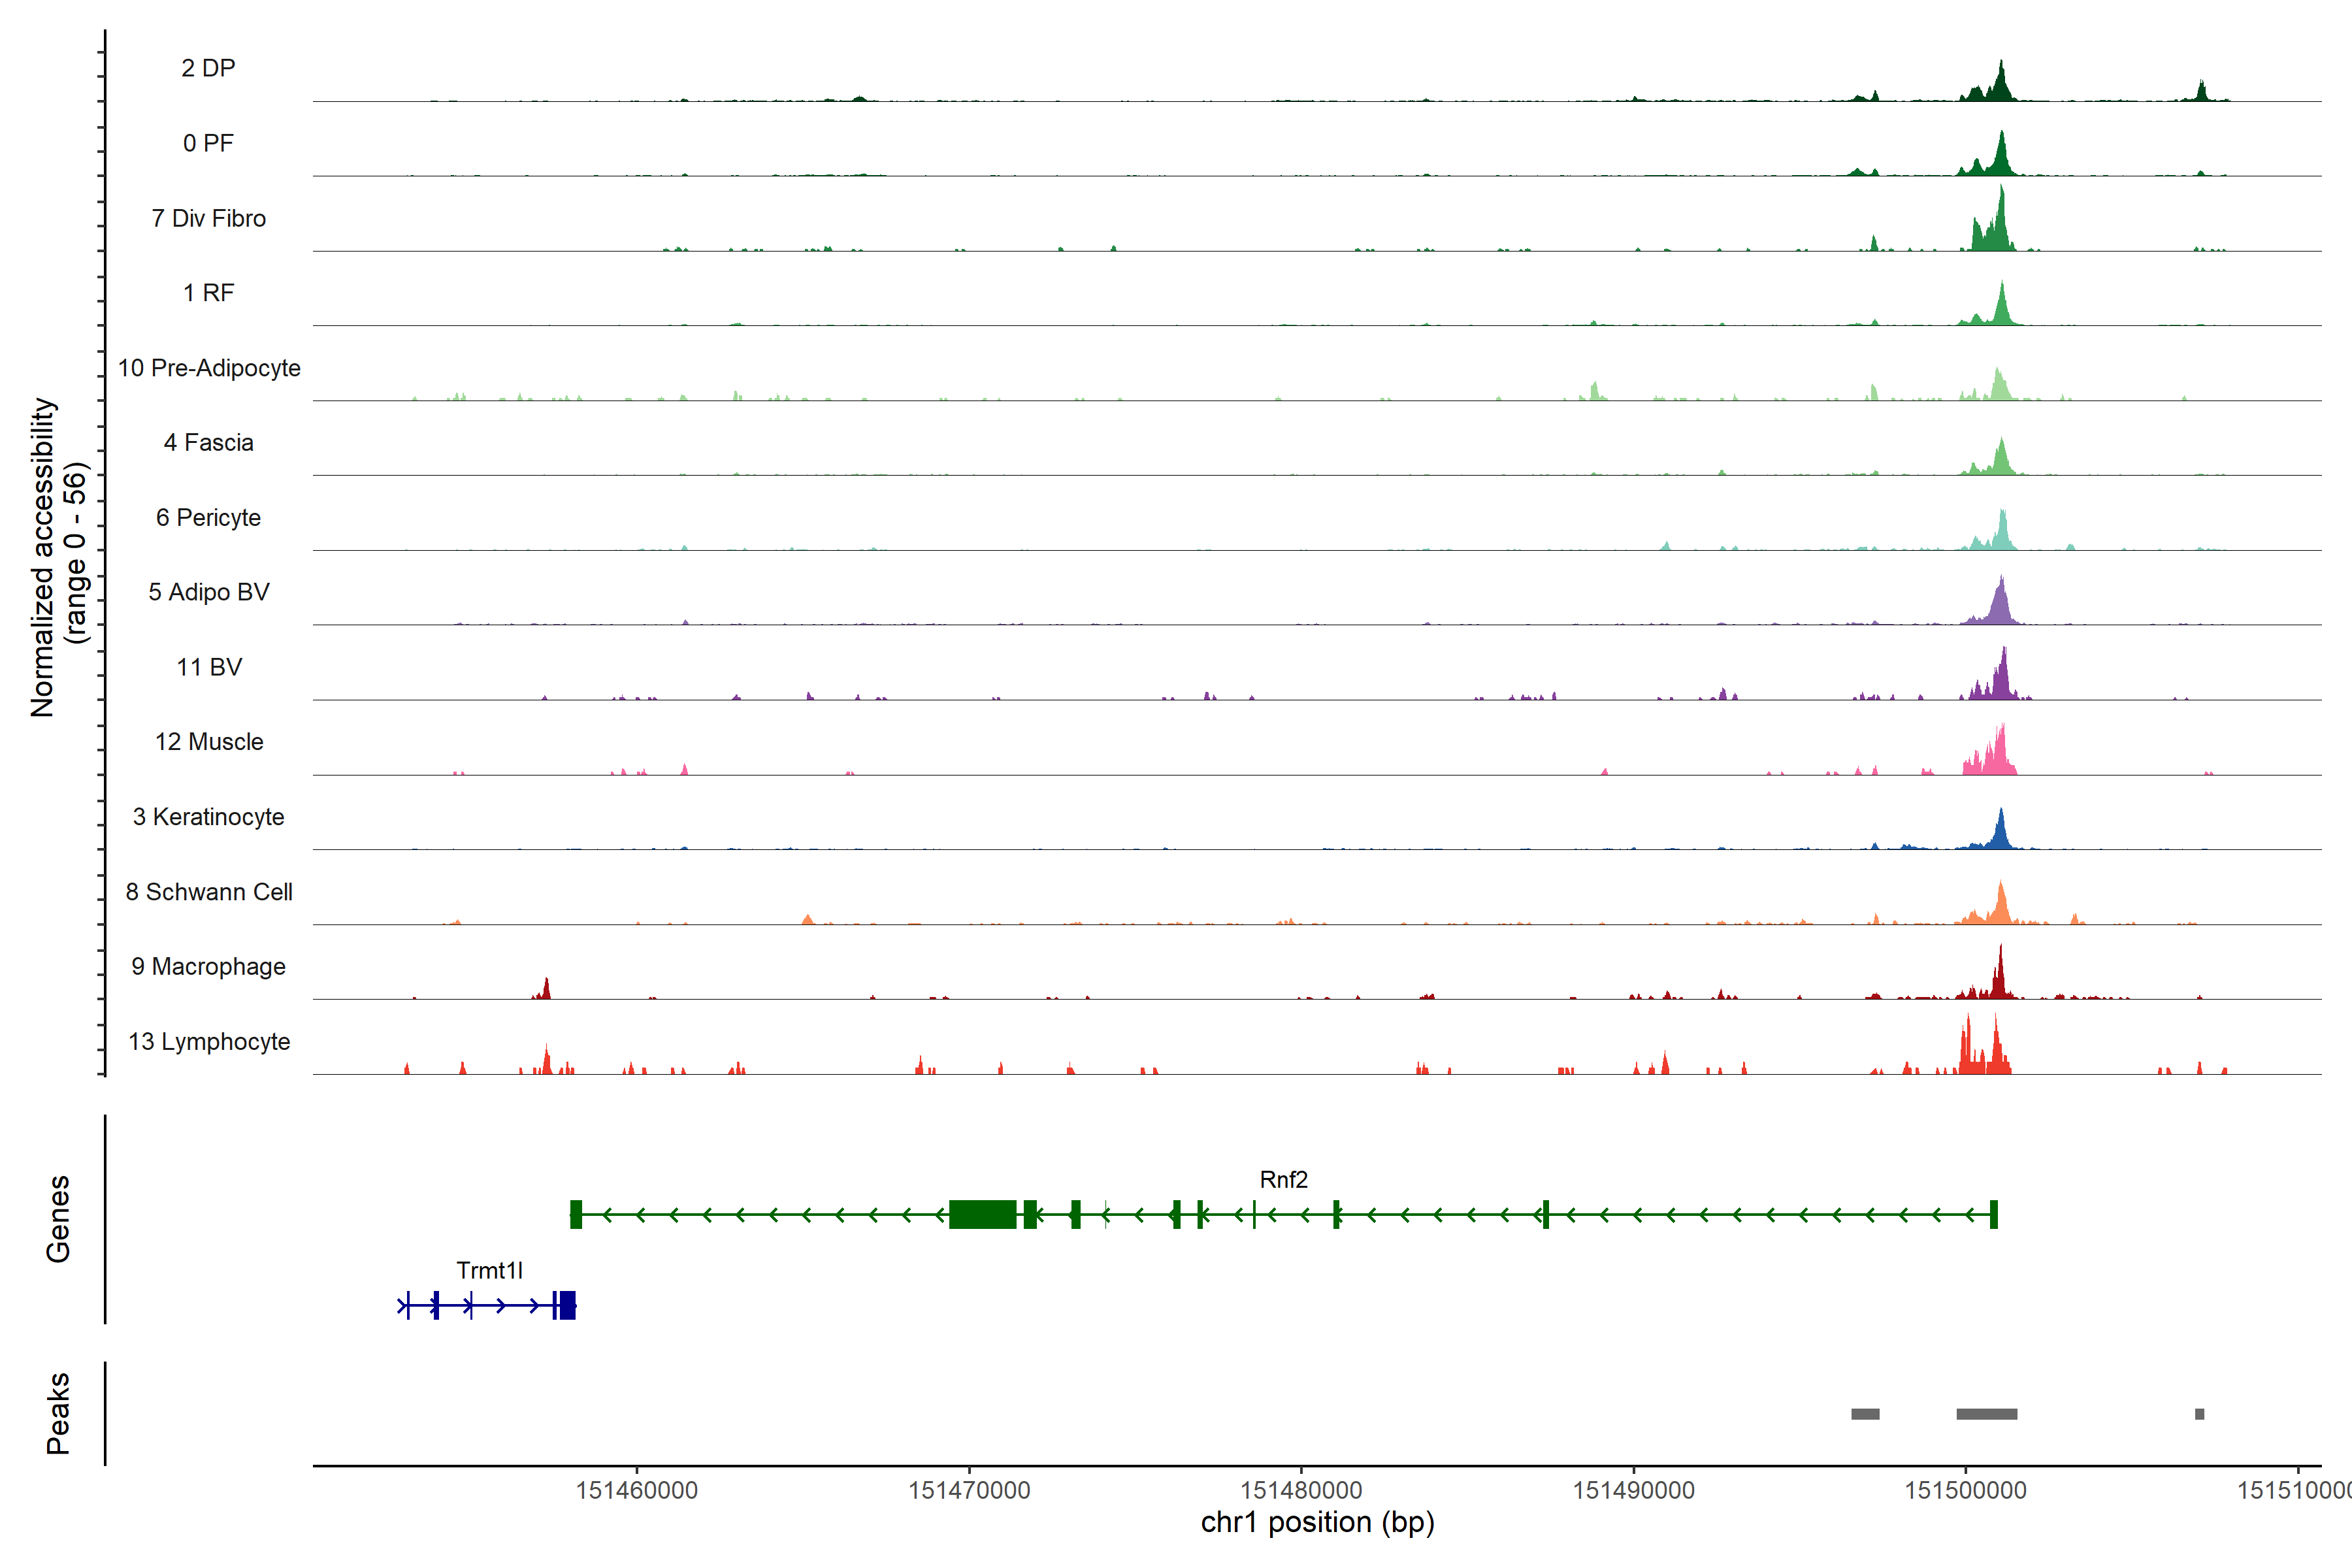Click the chr1 position (bp) axis title
2352x1568 pixels.
click(1317, 1523)
